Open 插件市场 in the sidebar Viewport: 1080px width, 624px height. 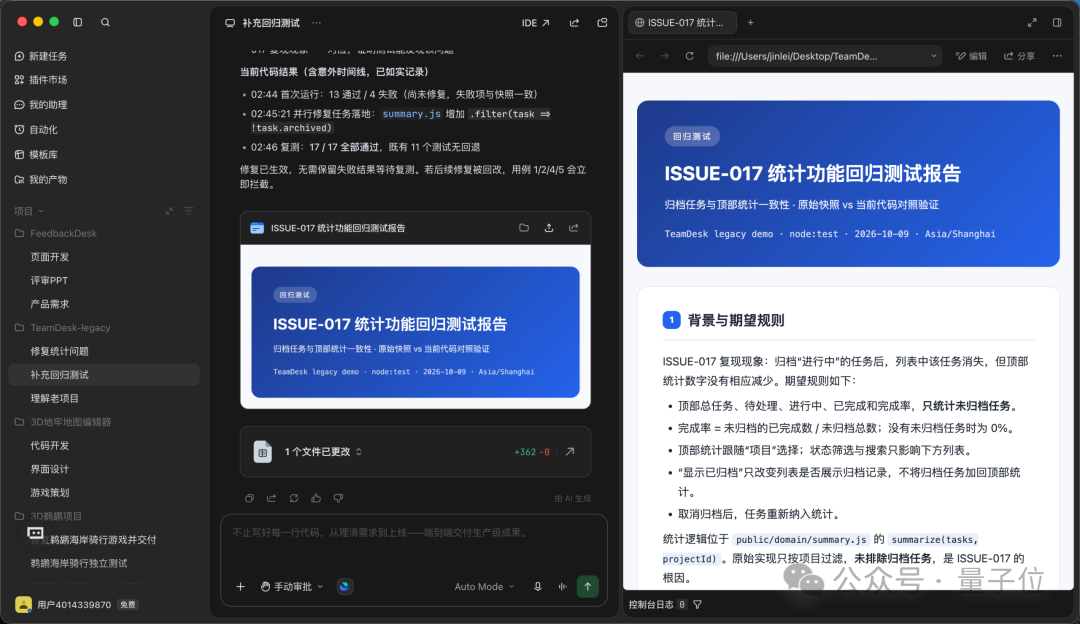[41, 80]
